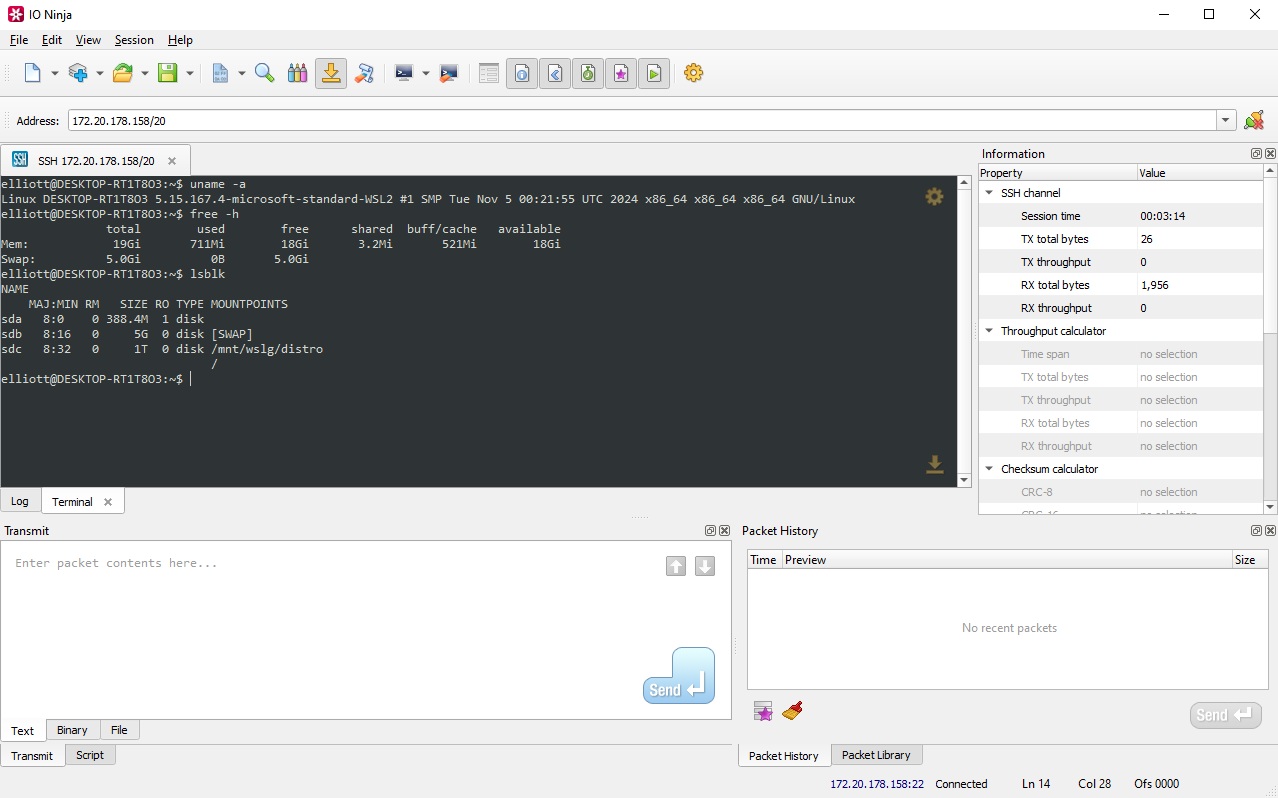This screenshot has height=798, width=1278.
Task: Click the green Save floppy icon
Action: point(168,73)
